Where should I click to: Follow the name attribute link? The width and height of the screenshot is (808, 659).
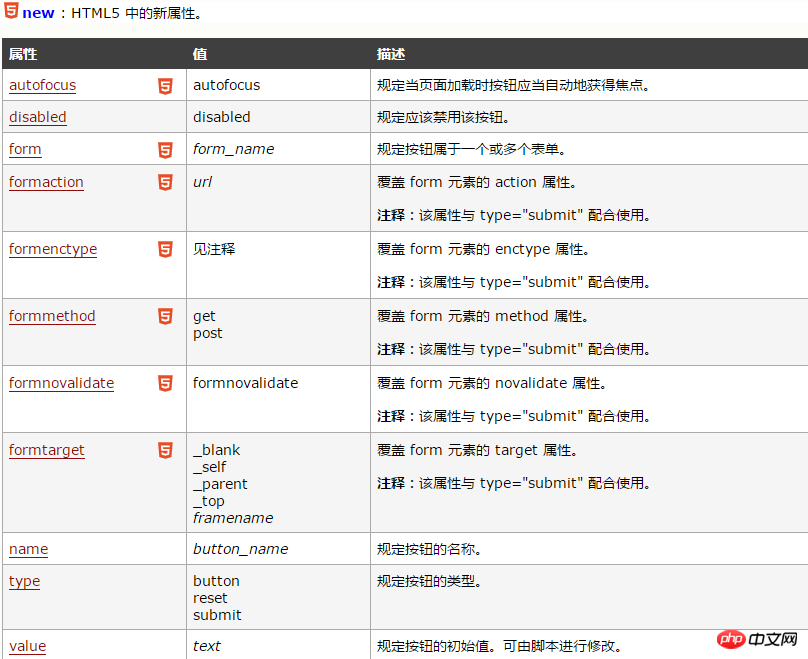[x=28, y=549]
